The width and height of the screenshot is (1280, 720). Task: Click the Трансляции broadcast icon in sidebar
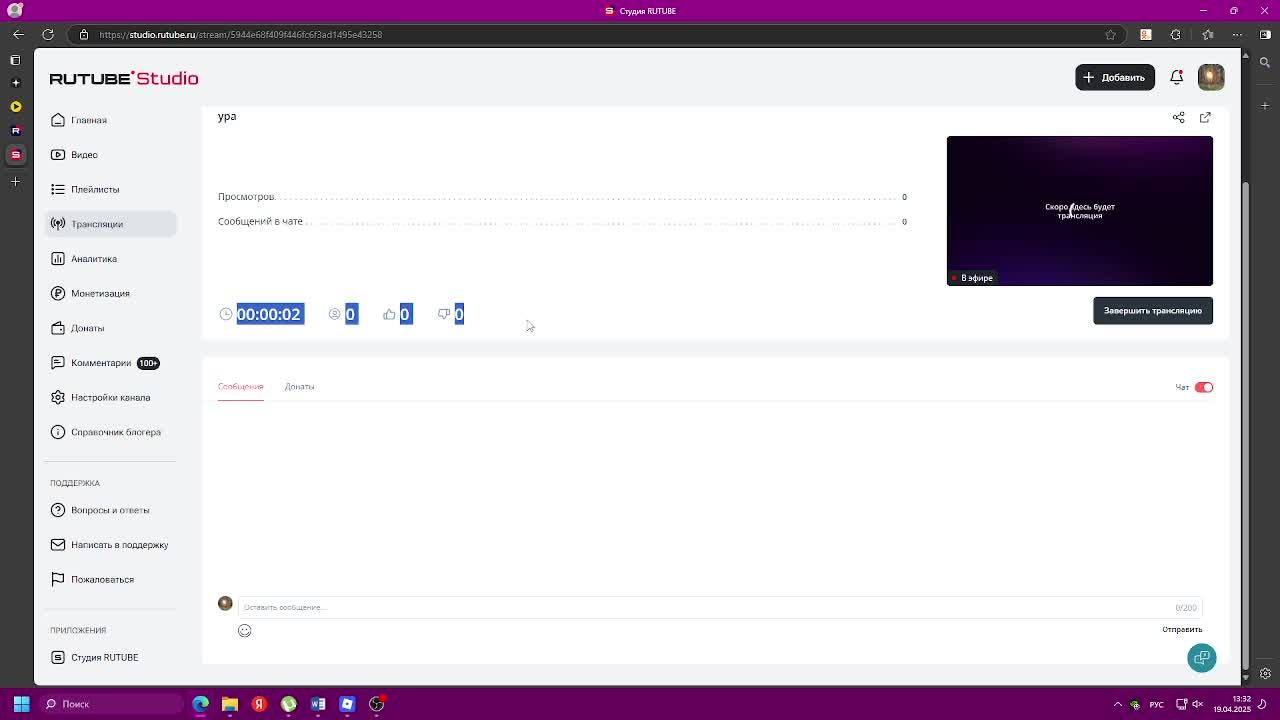coord(58,224)
